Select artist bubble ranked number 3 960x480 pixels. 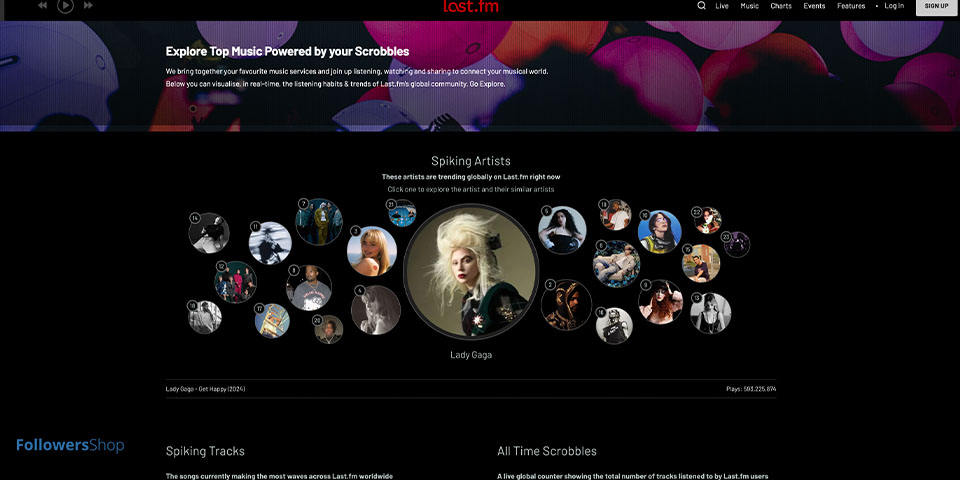pyautogui.click(x=372, y=251)
